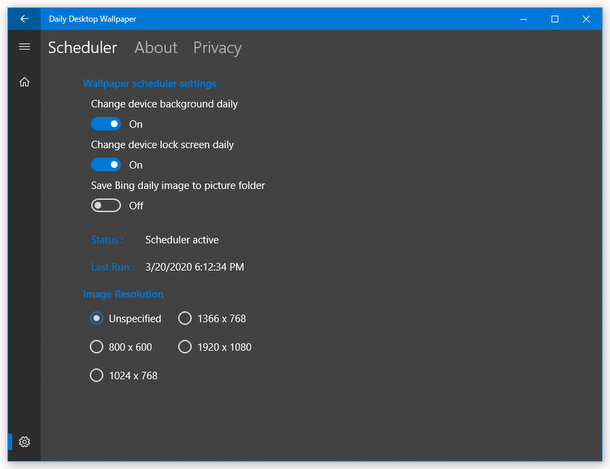This screenshot has width=610, height=469.
Task: Close the Daily Desktop Wallpaper window
Action: [586, 19]
